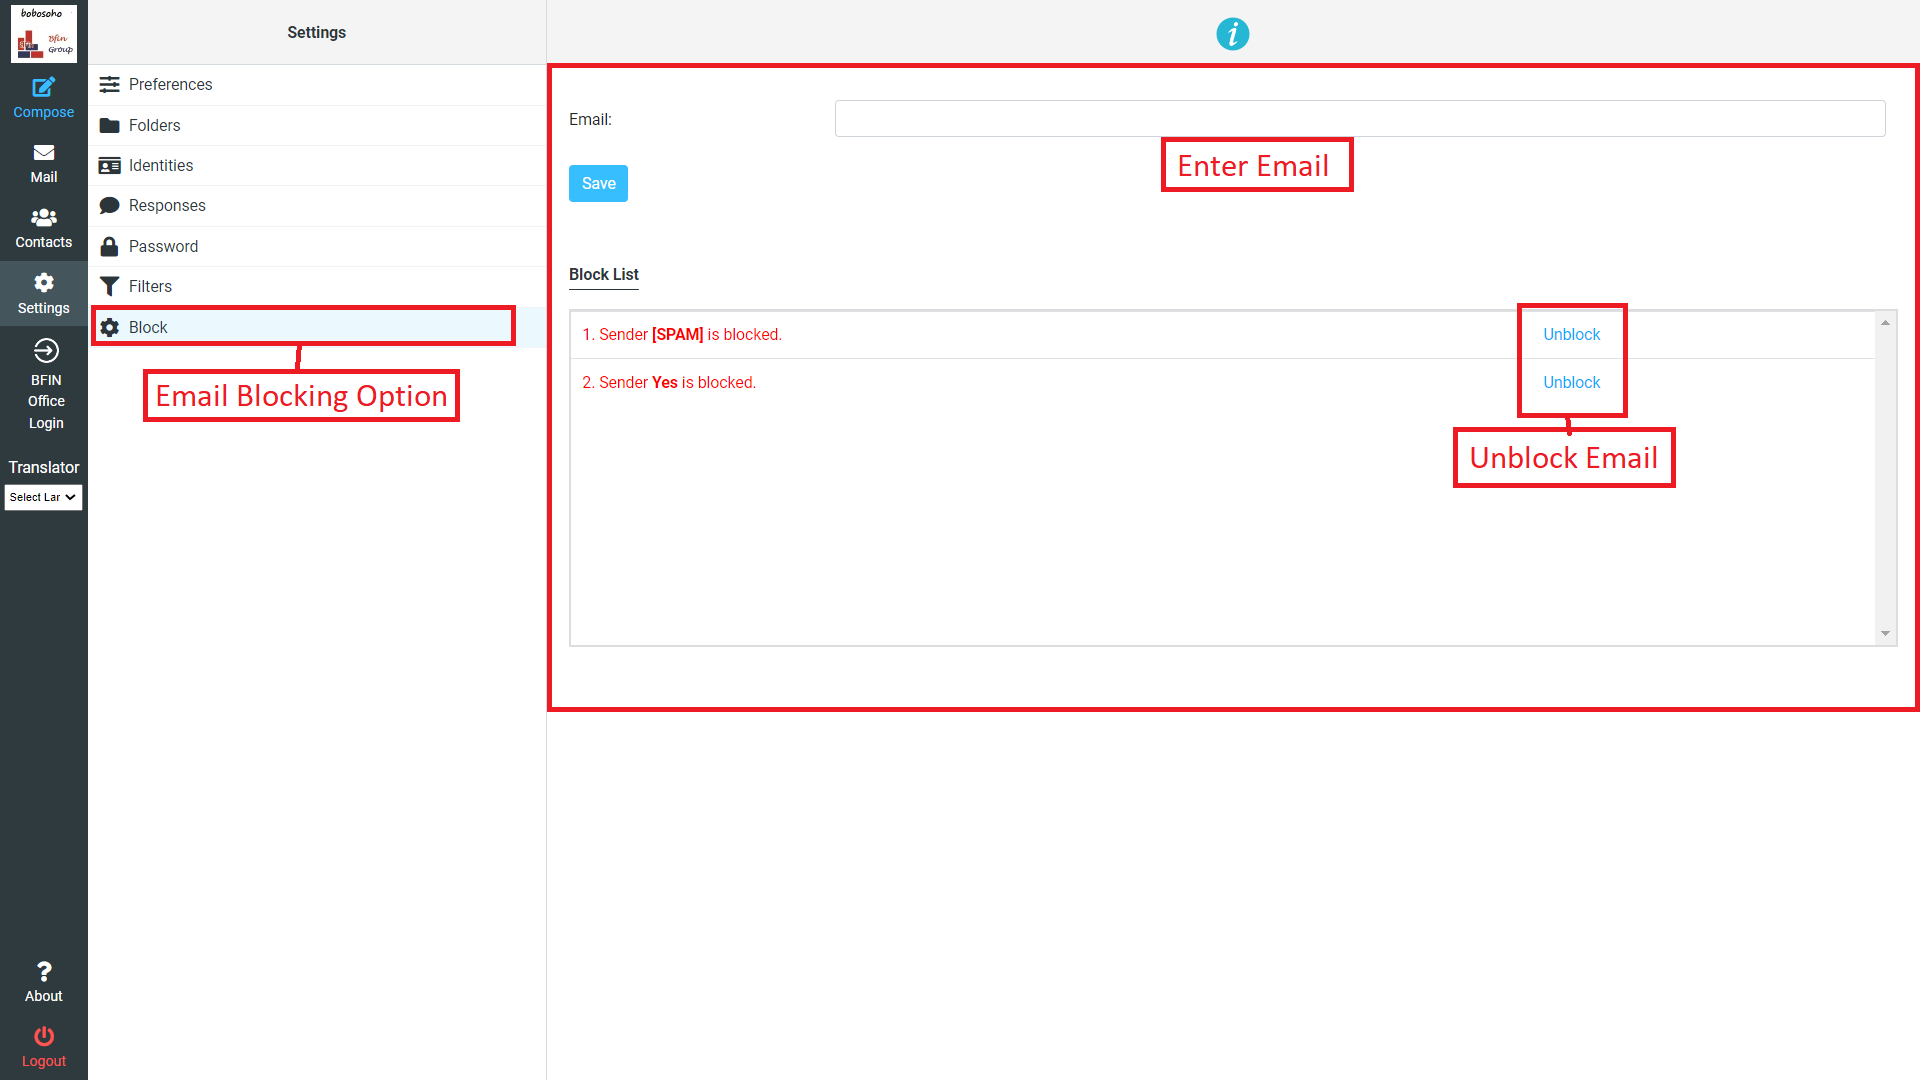Click the Logout power icon
The image size is (1920, 1080).
click(x=43, y=1036)
